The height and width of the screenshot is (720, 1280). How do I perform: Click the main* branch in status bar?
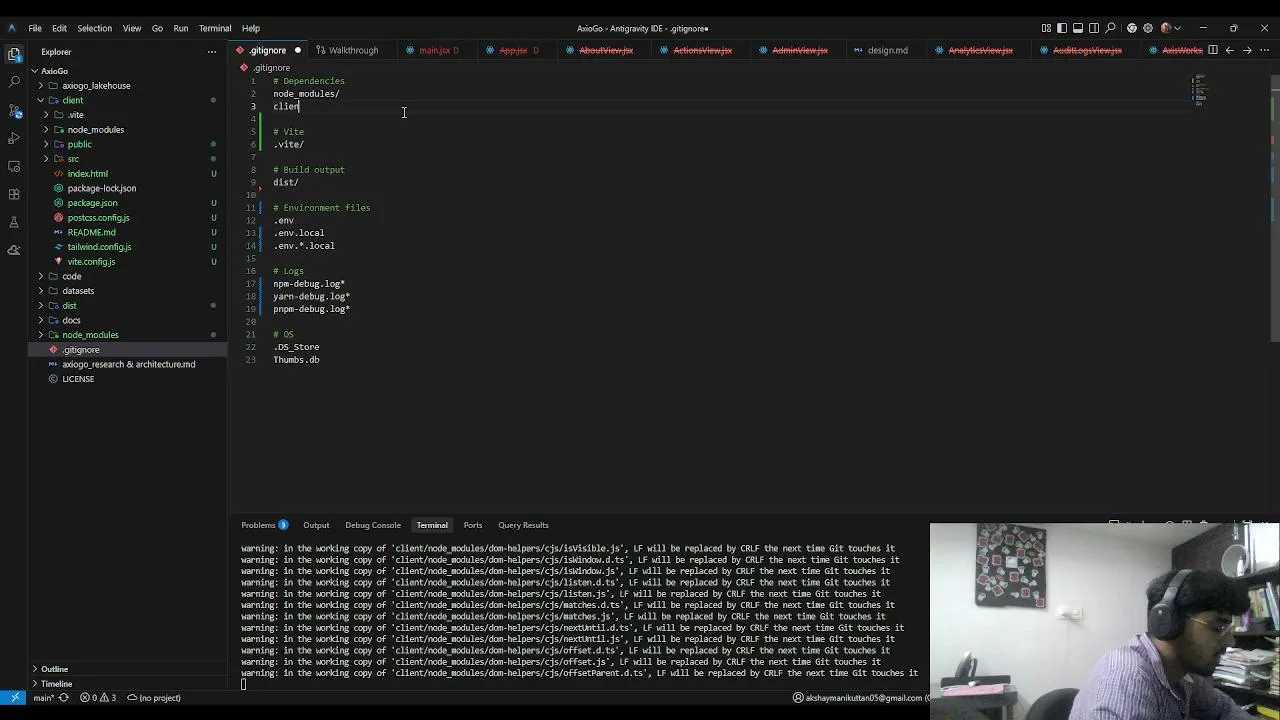43,698
